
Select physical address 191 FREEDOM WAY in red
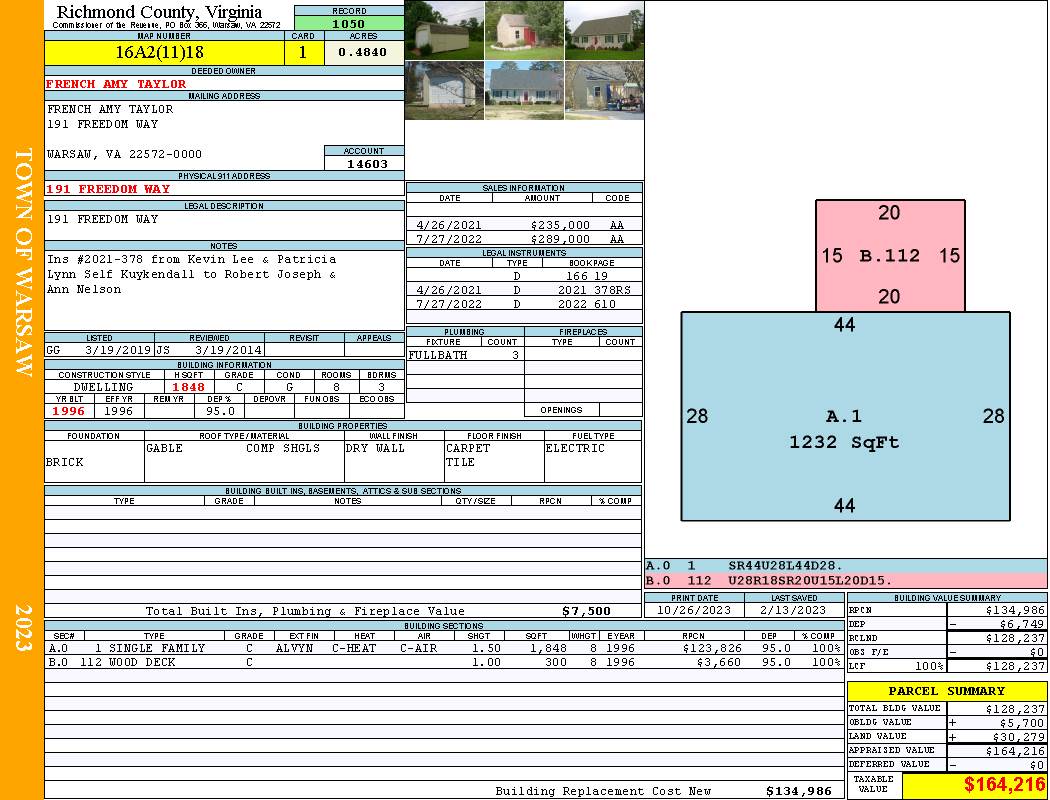[108, 189]
